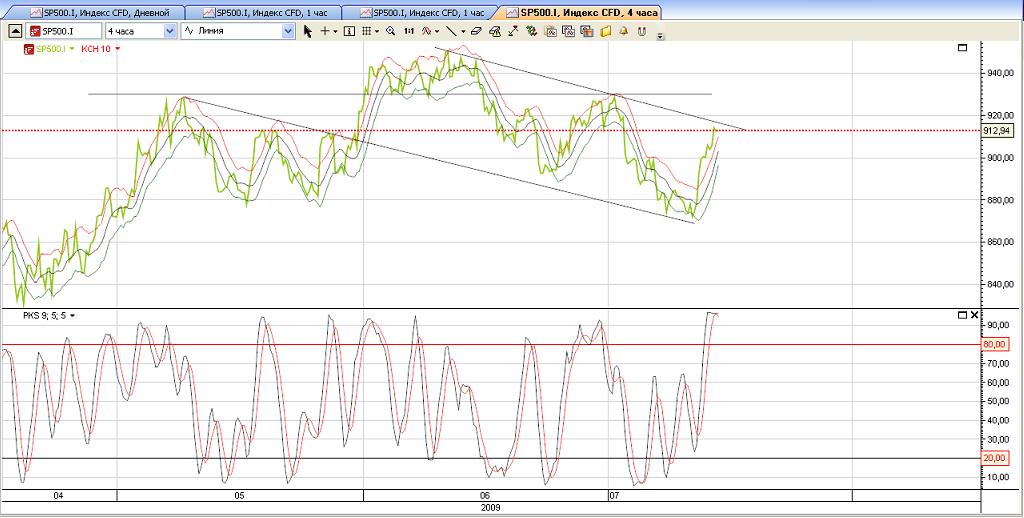Click the SP500.I series legend label
1024x518 pixels.
pyautogui.click(x=51, y=48)
